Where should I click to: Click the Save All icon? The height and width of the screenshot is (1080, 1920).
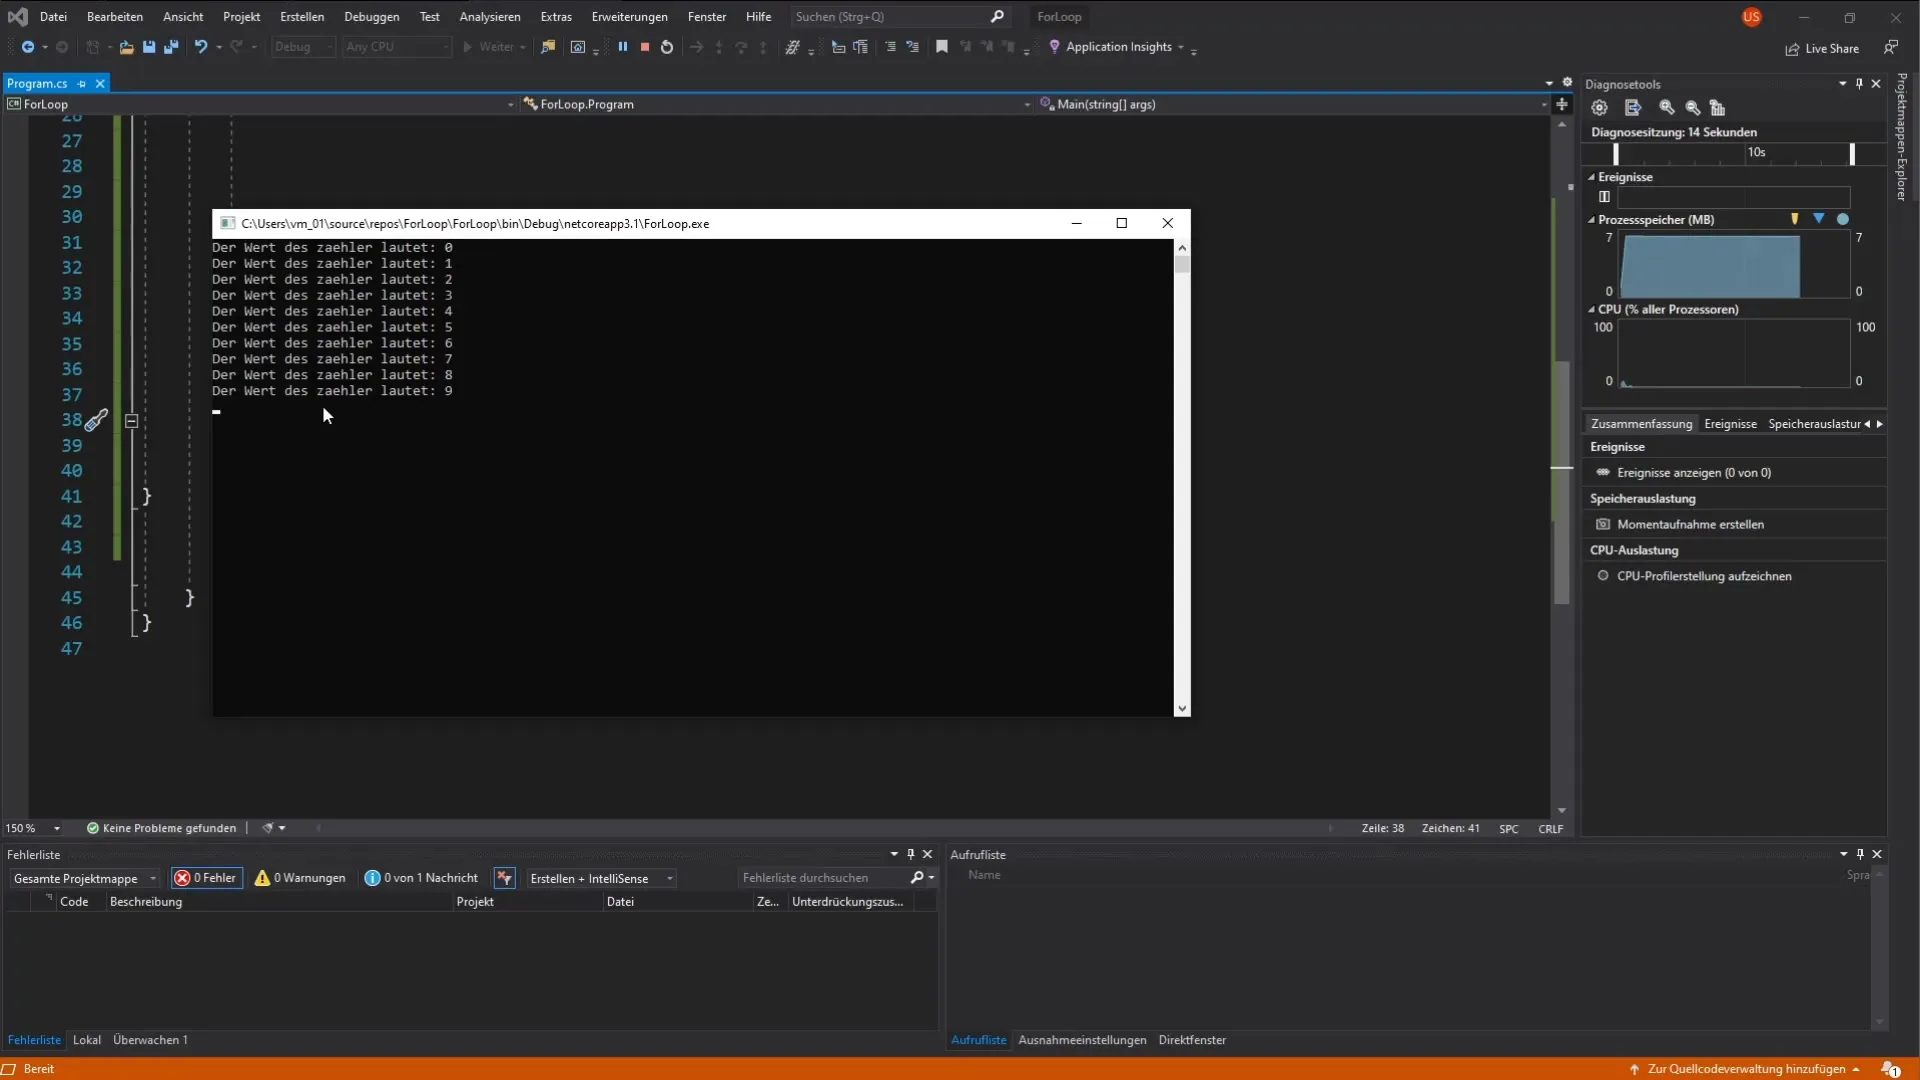click(x=171, y=47)
